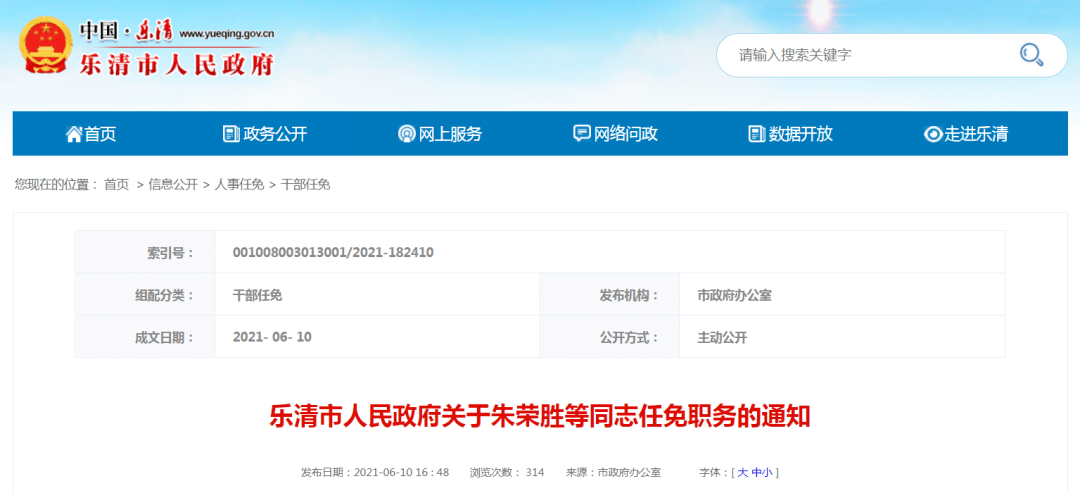Click the 信息公开 breadcrumb link
This screenshot has width=1080, height=493.
click(x=173, y=184)
